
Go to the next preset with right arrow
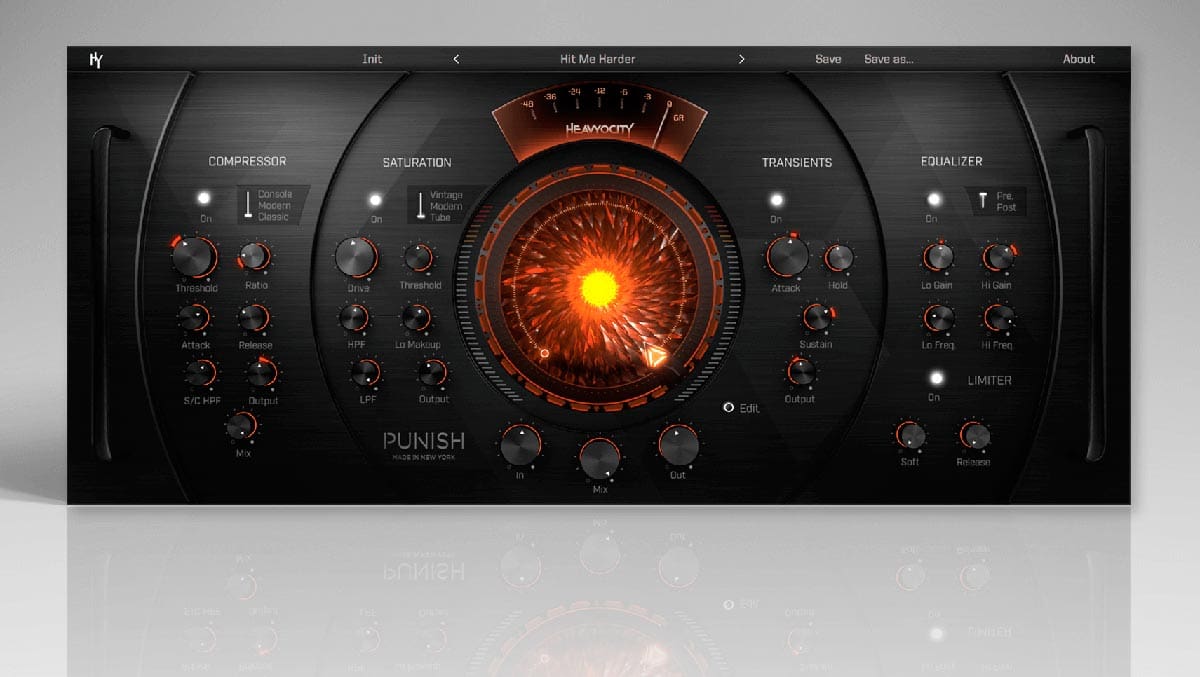pyautogui.click(x=741, y=59)
